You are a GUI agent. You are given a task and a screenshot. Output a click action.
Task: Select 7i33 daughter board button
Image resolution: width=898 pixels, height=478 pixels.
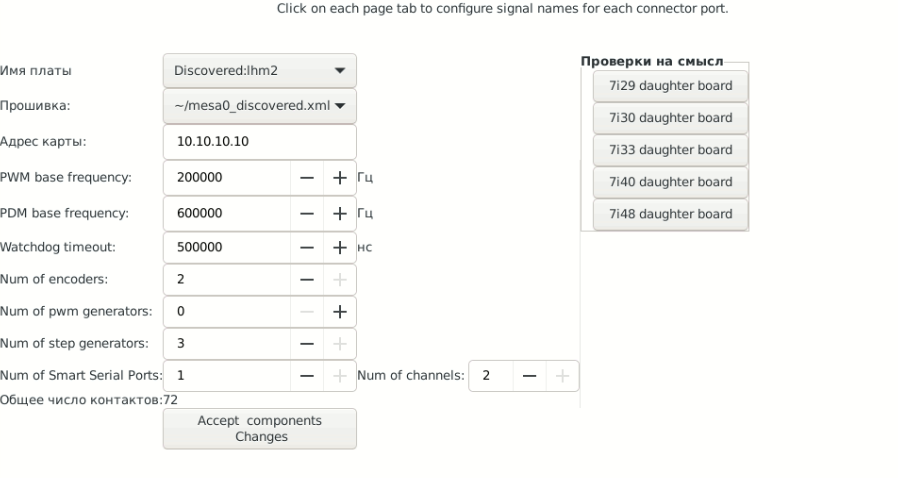[x=671, y=150]
